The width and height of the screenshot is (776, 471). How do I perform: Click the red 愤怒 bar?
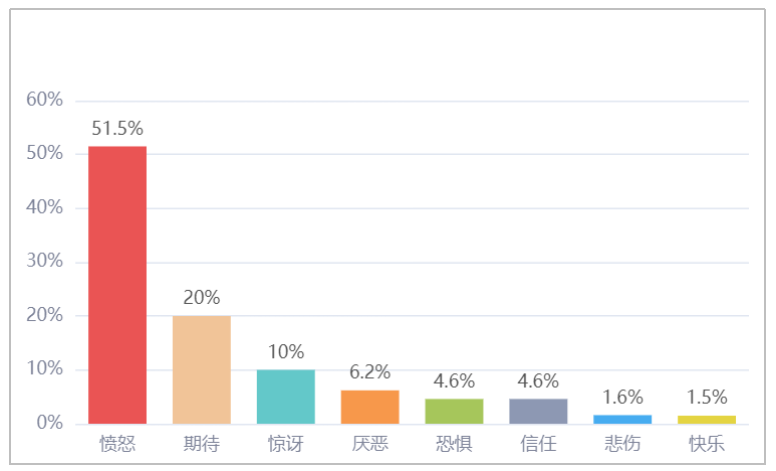[x=117, y=285]
